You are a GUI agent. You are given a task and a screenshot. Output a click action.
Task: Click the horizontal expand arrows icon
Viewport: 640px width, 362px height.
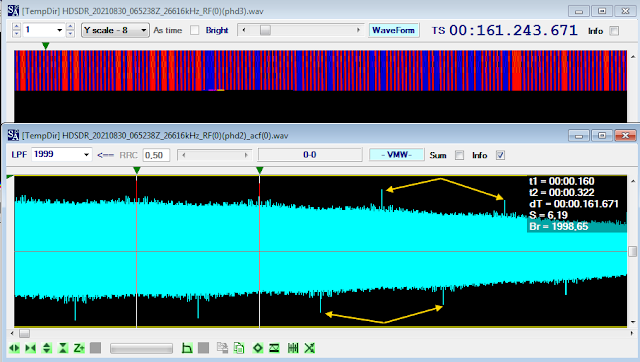(14, 348)
